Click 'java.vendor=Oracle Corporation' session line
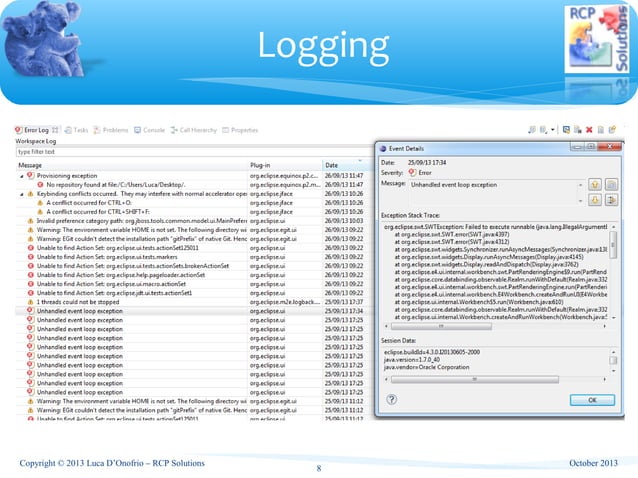The height and width of the screenshot is (478, 638). (x=426, y=367)
